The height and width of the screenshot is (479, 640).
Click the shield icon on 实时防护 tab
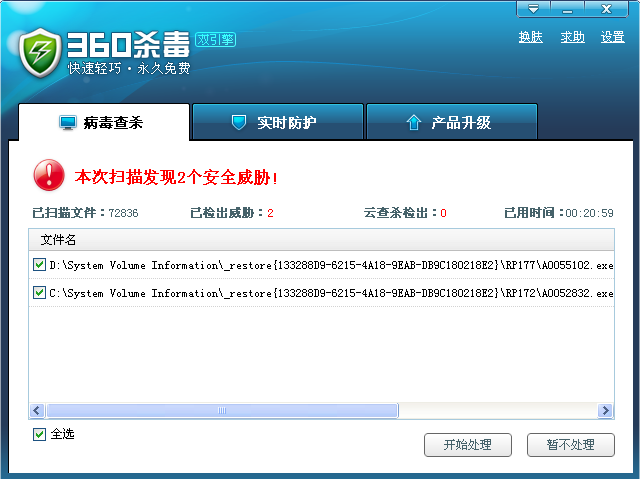[239, 122]
